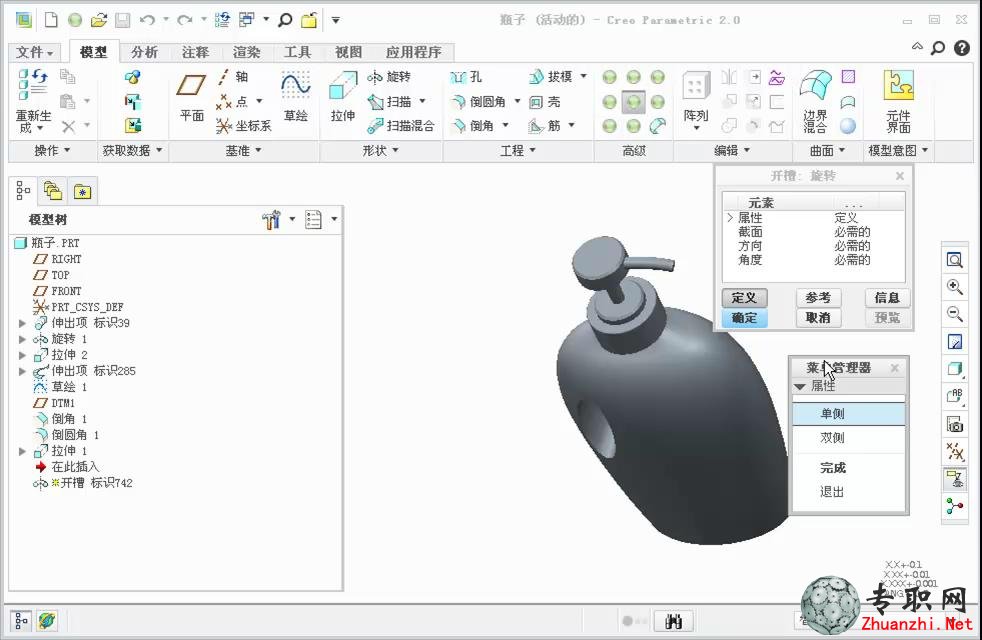Select the Round (倒圆角) tool

pyautogui.click(x=479, y=101)
